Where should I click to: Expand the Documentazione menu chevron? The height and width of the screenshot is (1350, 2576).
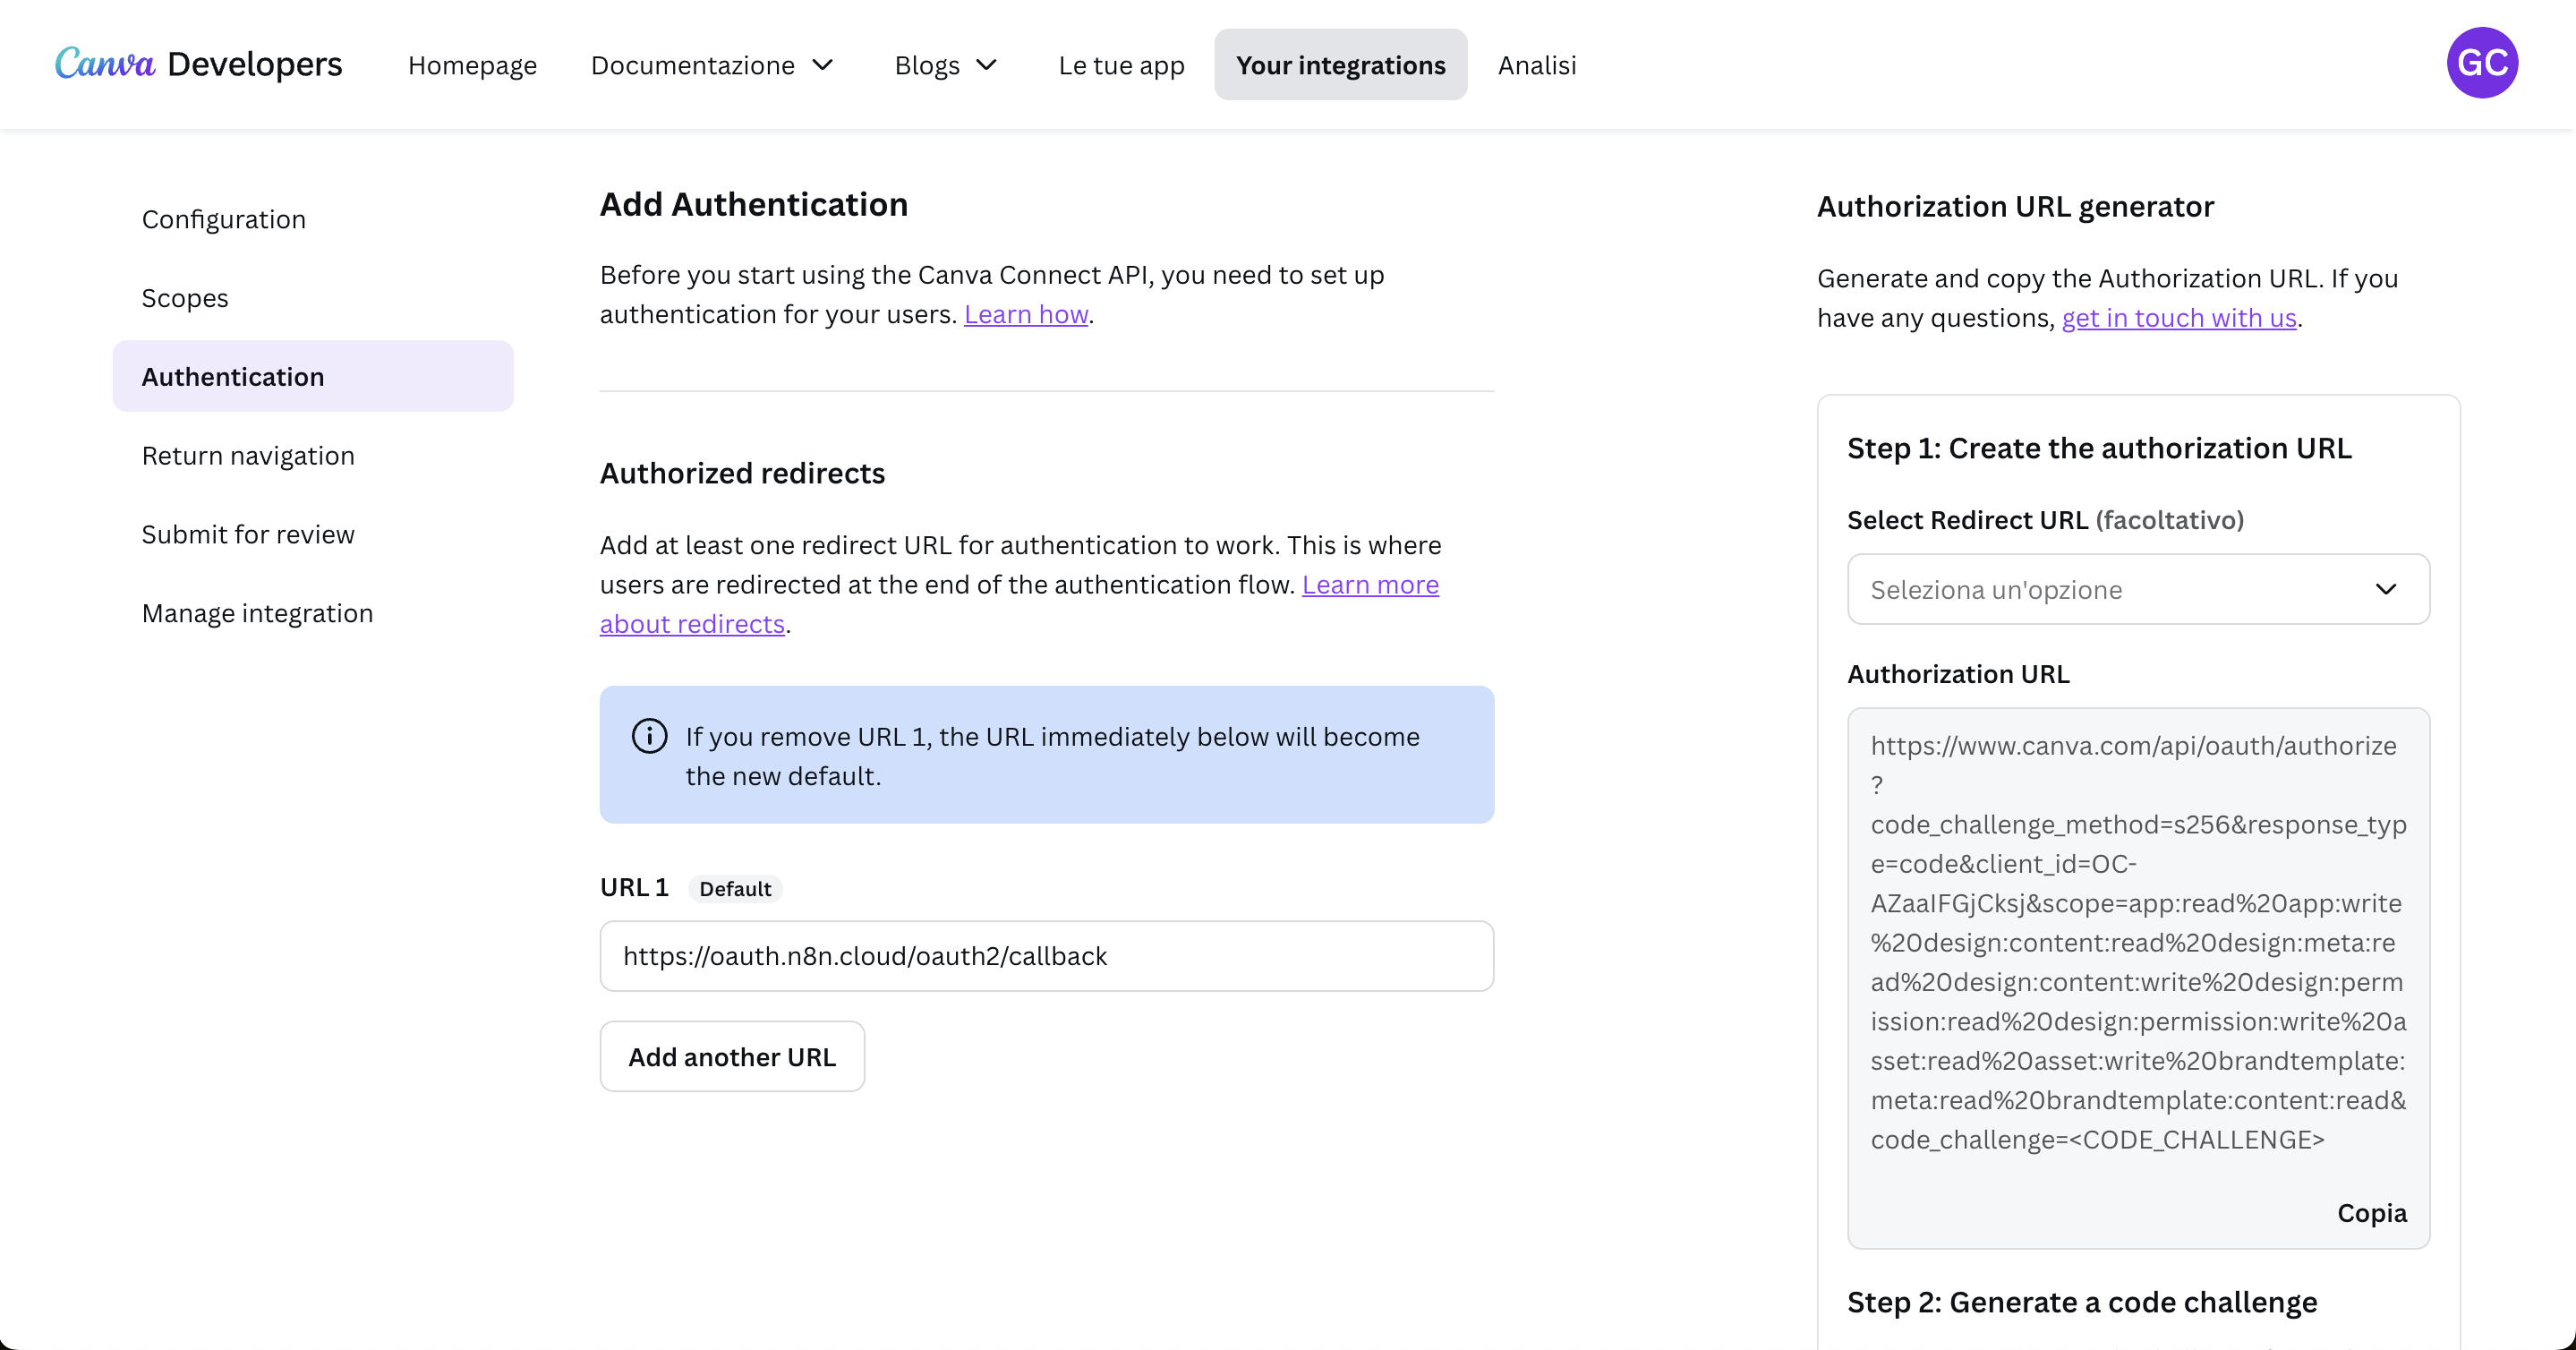click(x=822, y=65)
